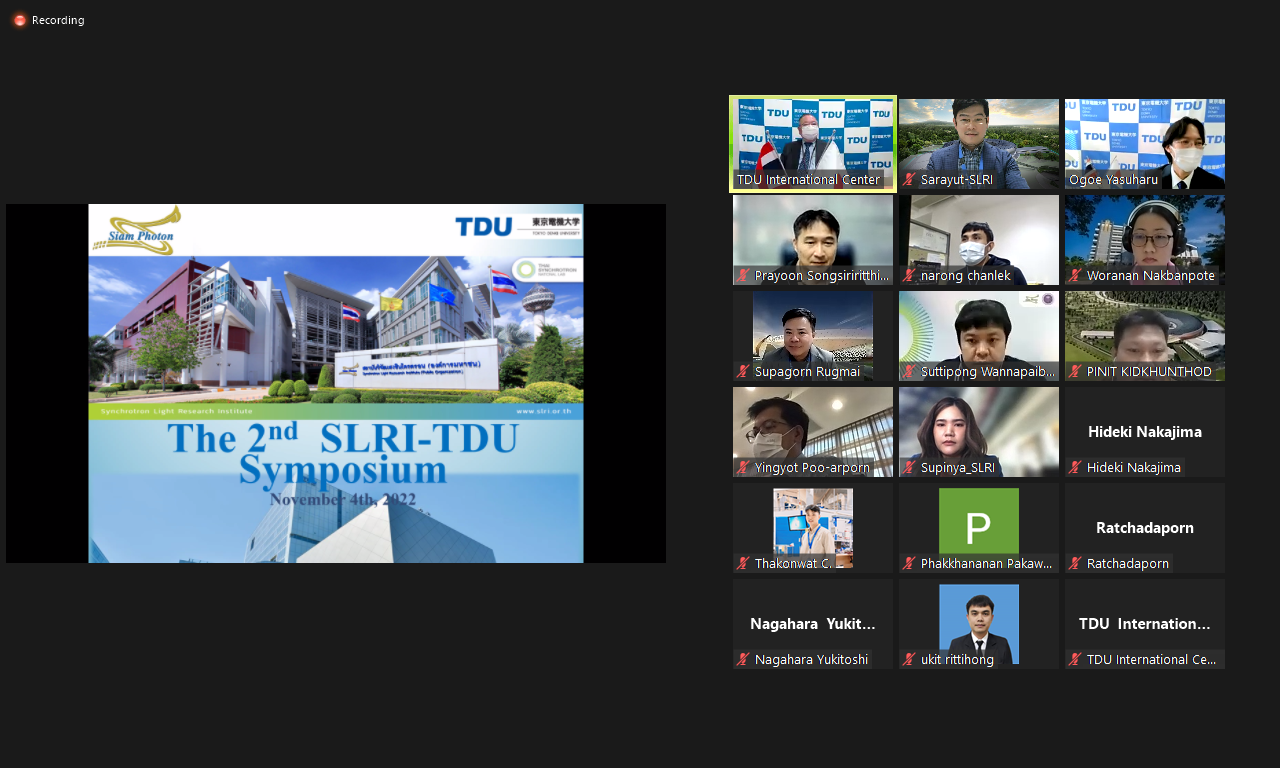
Task: Select narong chanlek video tile
Action: click(x=979, y=240)
